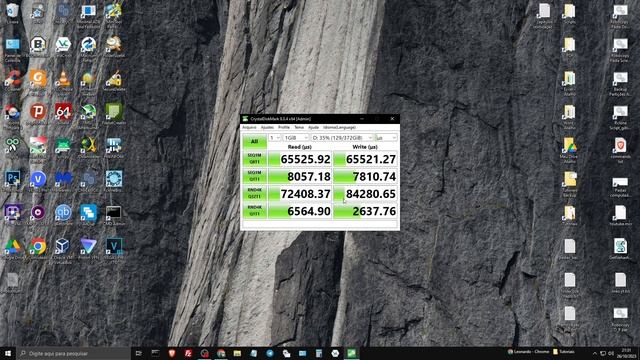Open the Tema menu in CrystalDiskMark
Viewport: 640px width, 360px height.
(x=299, y=127)
